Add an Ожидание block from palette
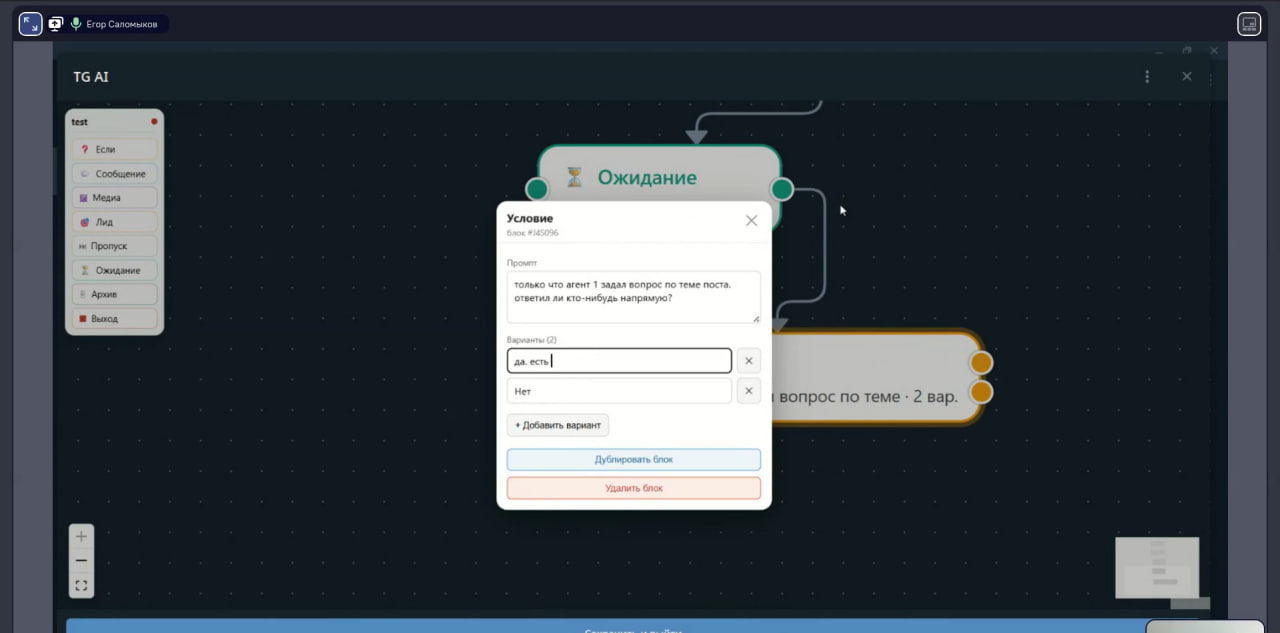 114,270
